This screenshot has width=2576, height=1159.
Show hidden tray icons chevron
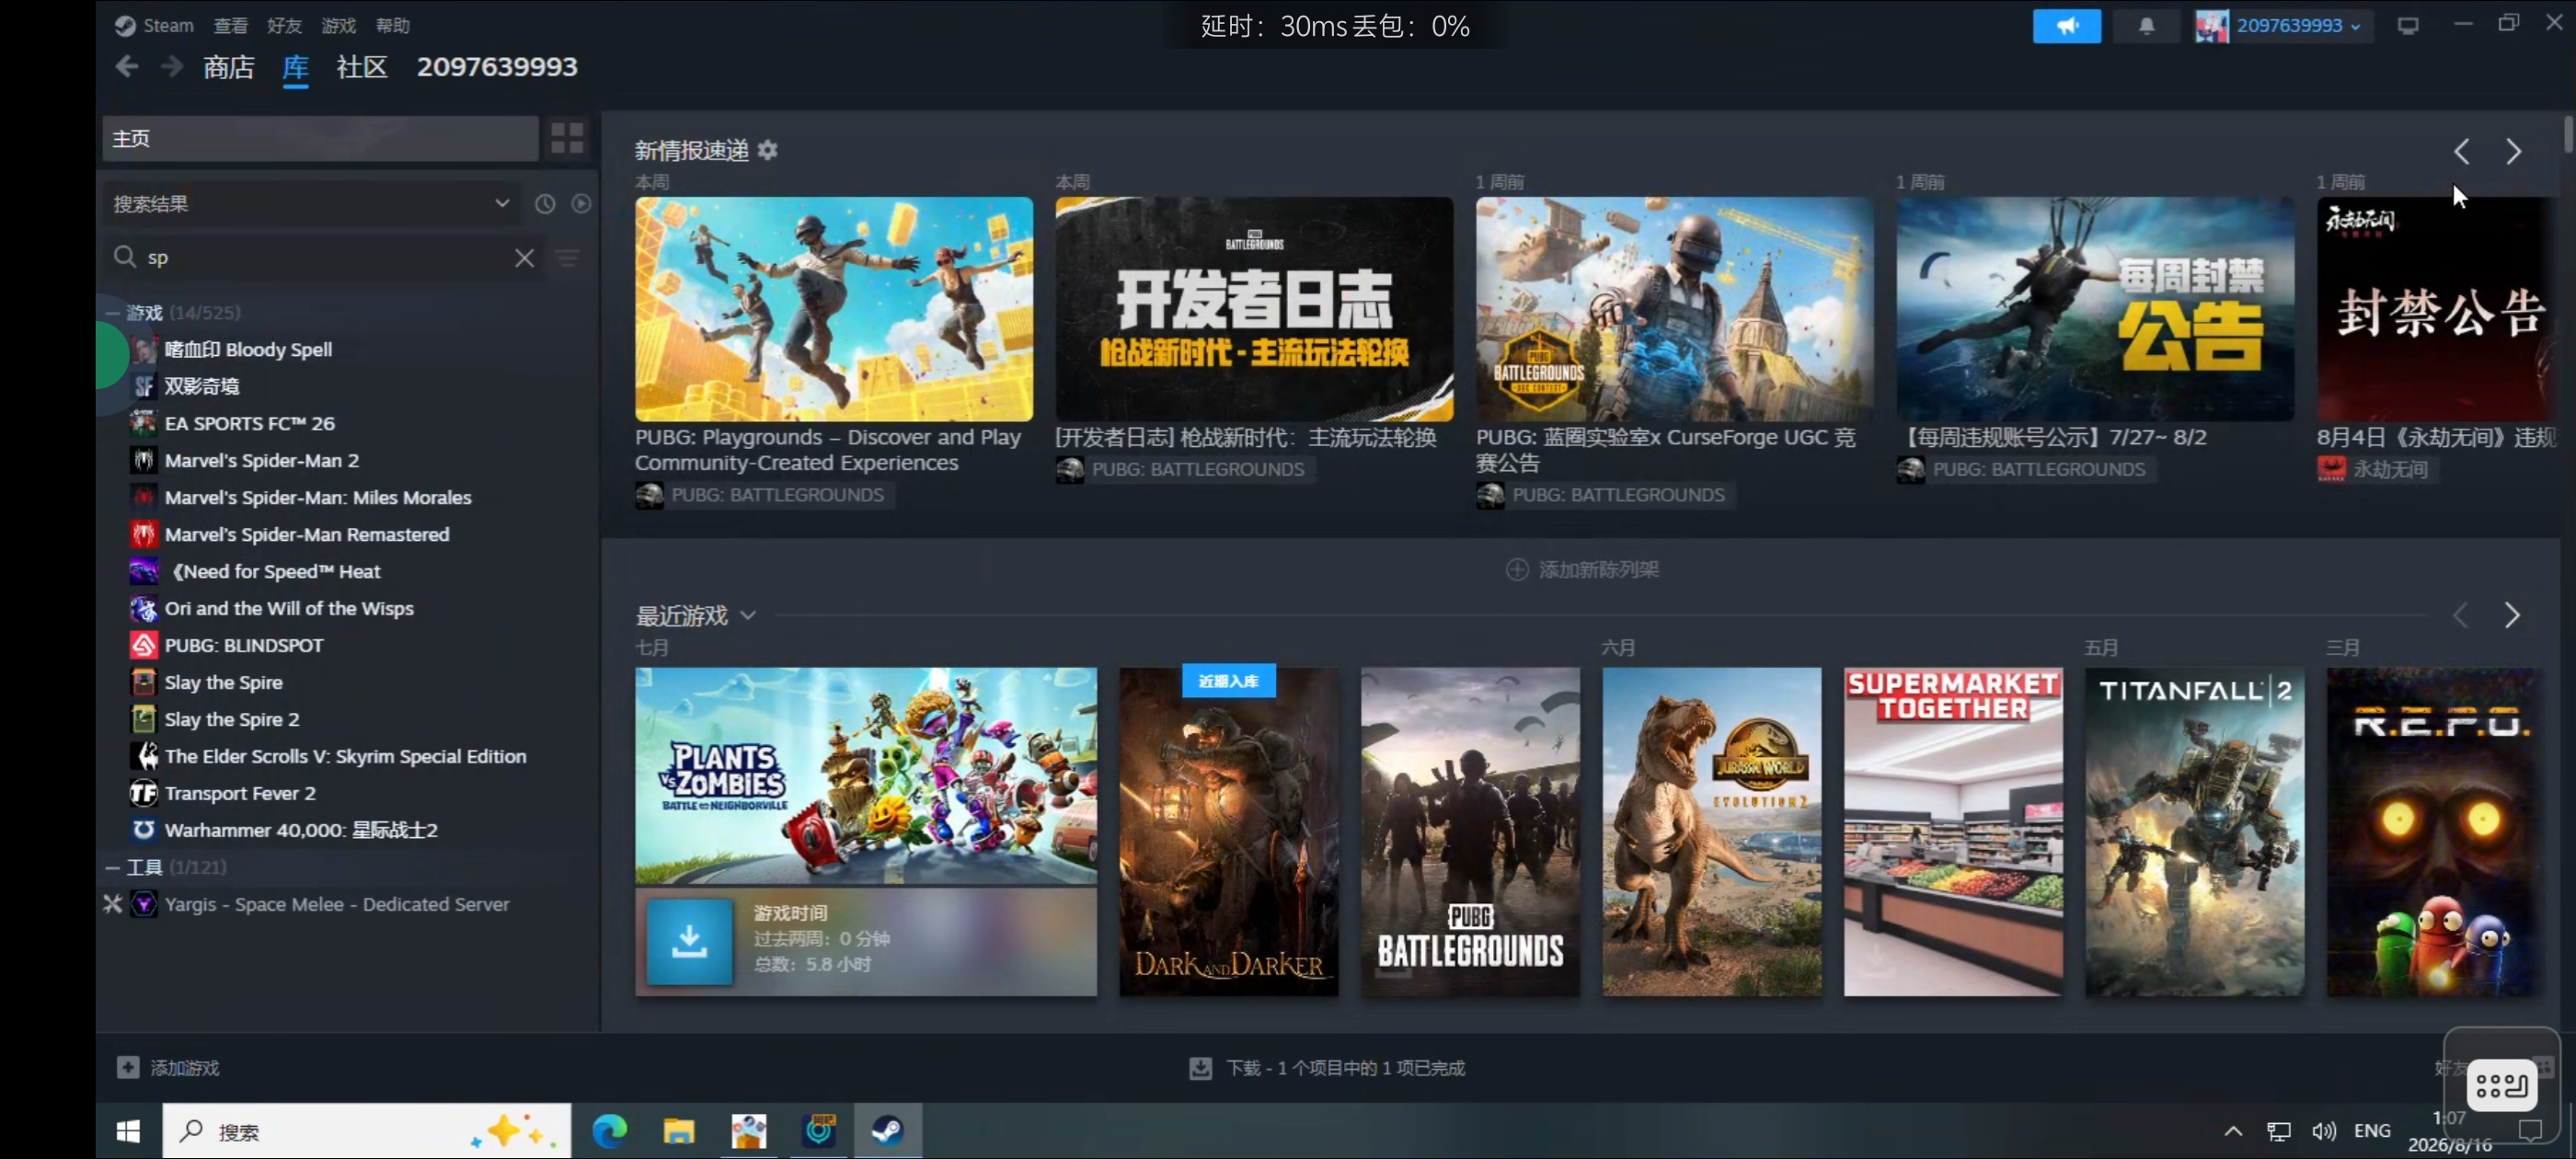click(x=2233, y=1131)
